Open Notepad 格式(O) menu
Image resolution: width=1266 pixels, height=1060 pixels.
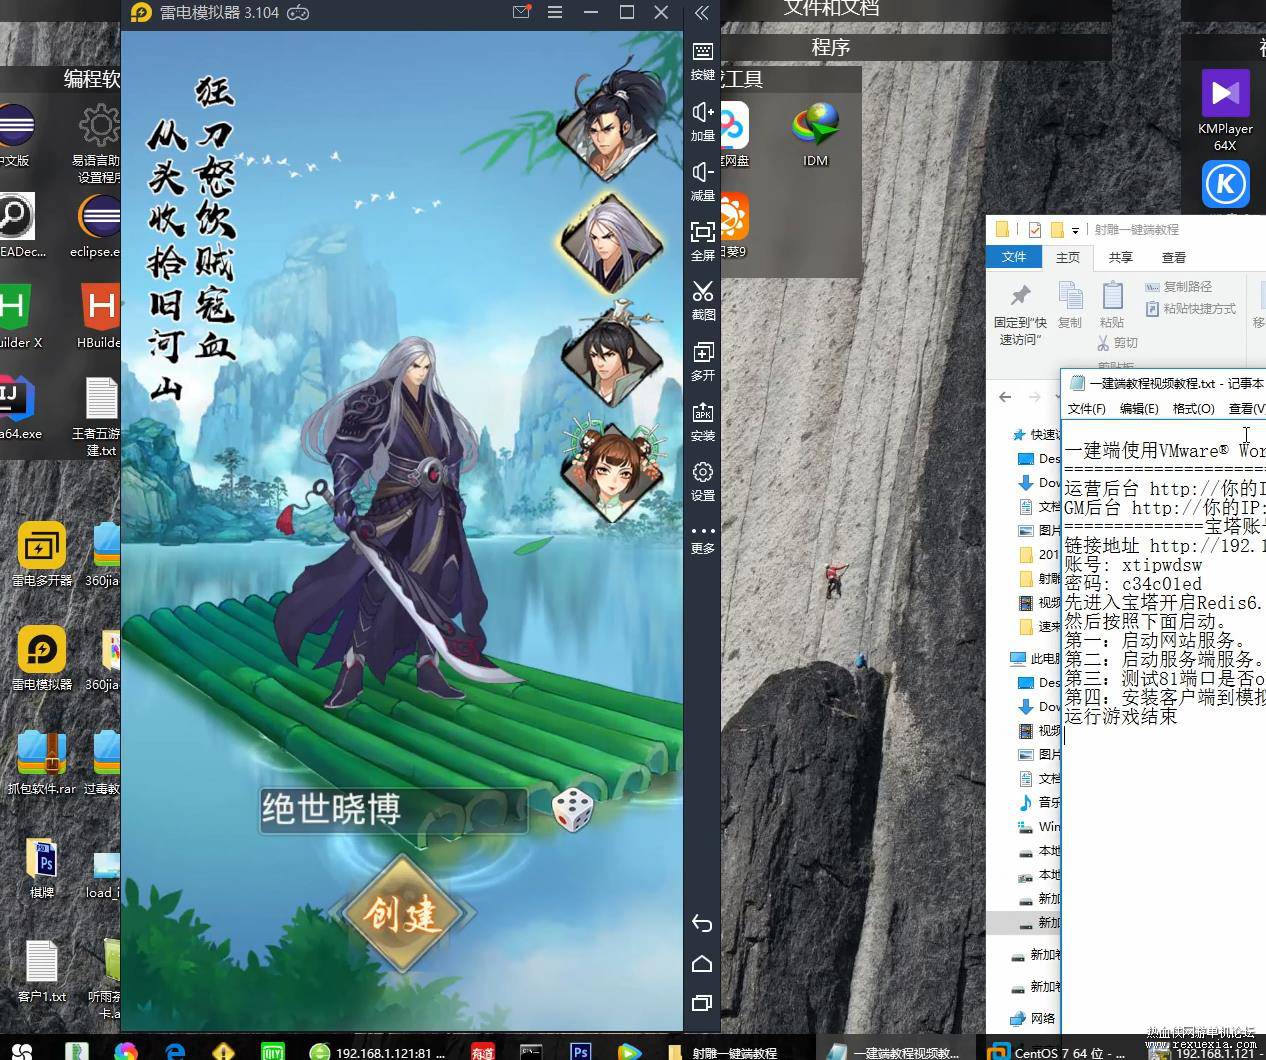click(1193, 409)
